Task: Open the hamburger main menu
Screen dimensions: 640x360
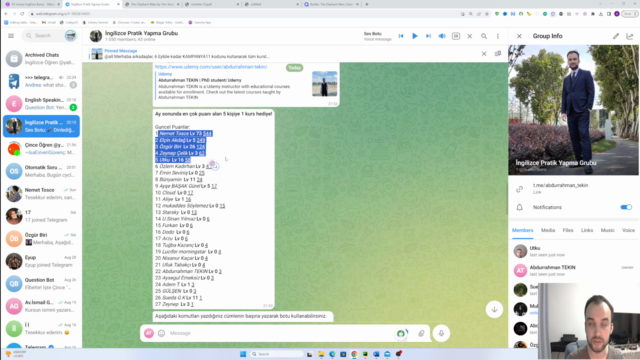Action: point(11,36)
